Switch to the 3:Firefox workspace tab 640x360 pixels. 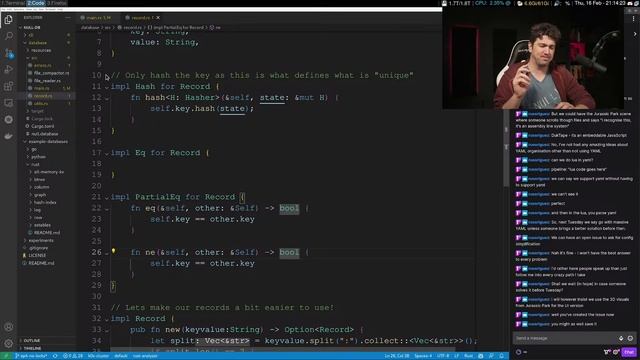pyautogui.click(x=57, y=3)
